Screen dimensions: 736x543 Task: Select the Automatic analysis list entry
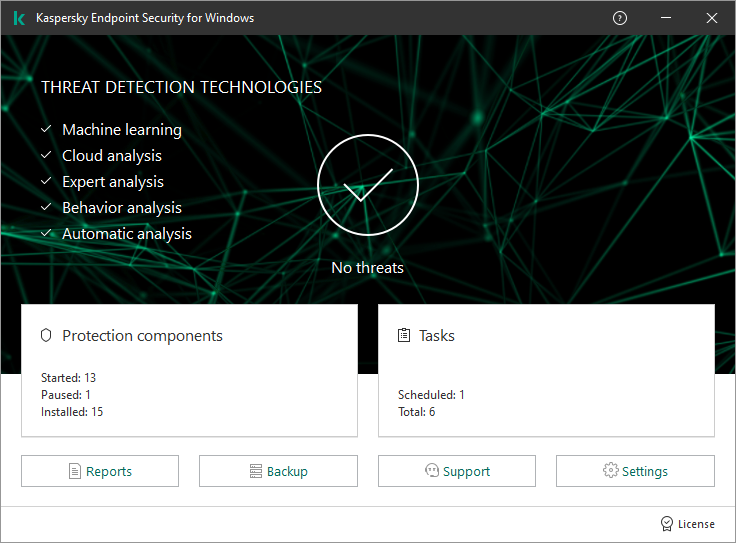point(126,234)
